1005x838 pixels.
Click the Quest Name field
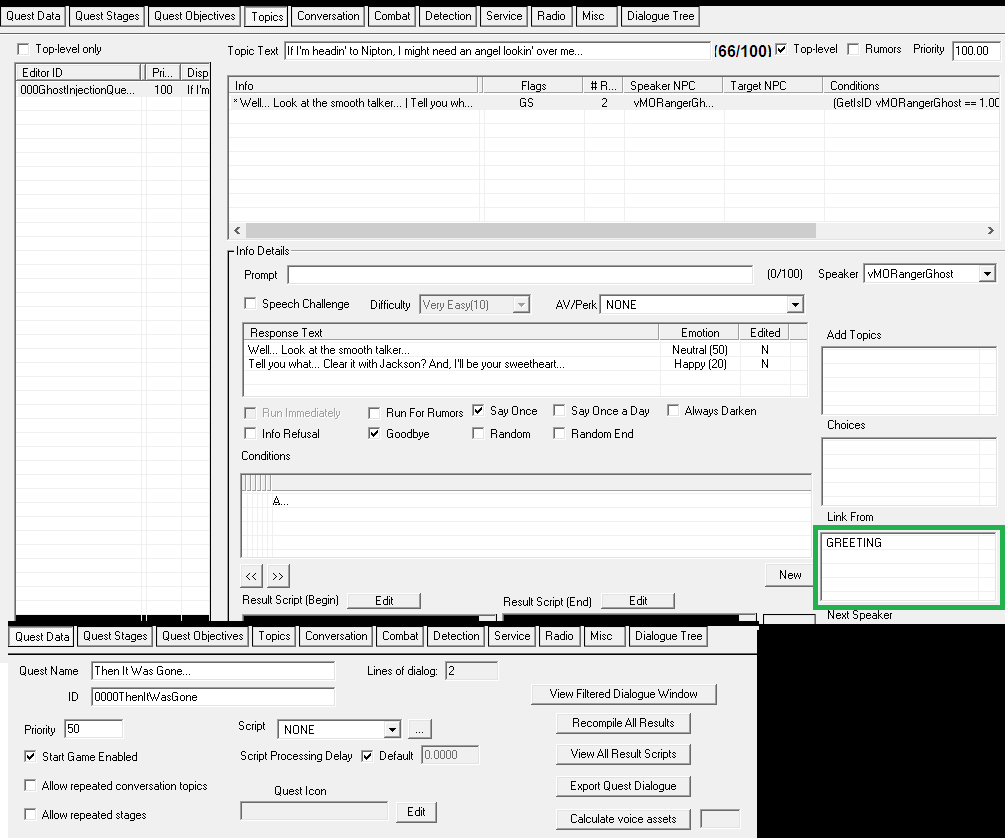[213, 671]
